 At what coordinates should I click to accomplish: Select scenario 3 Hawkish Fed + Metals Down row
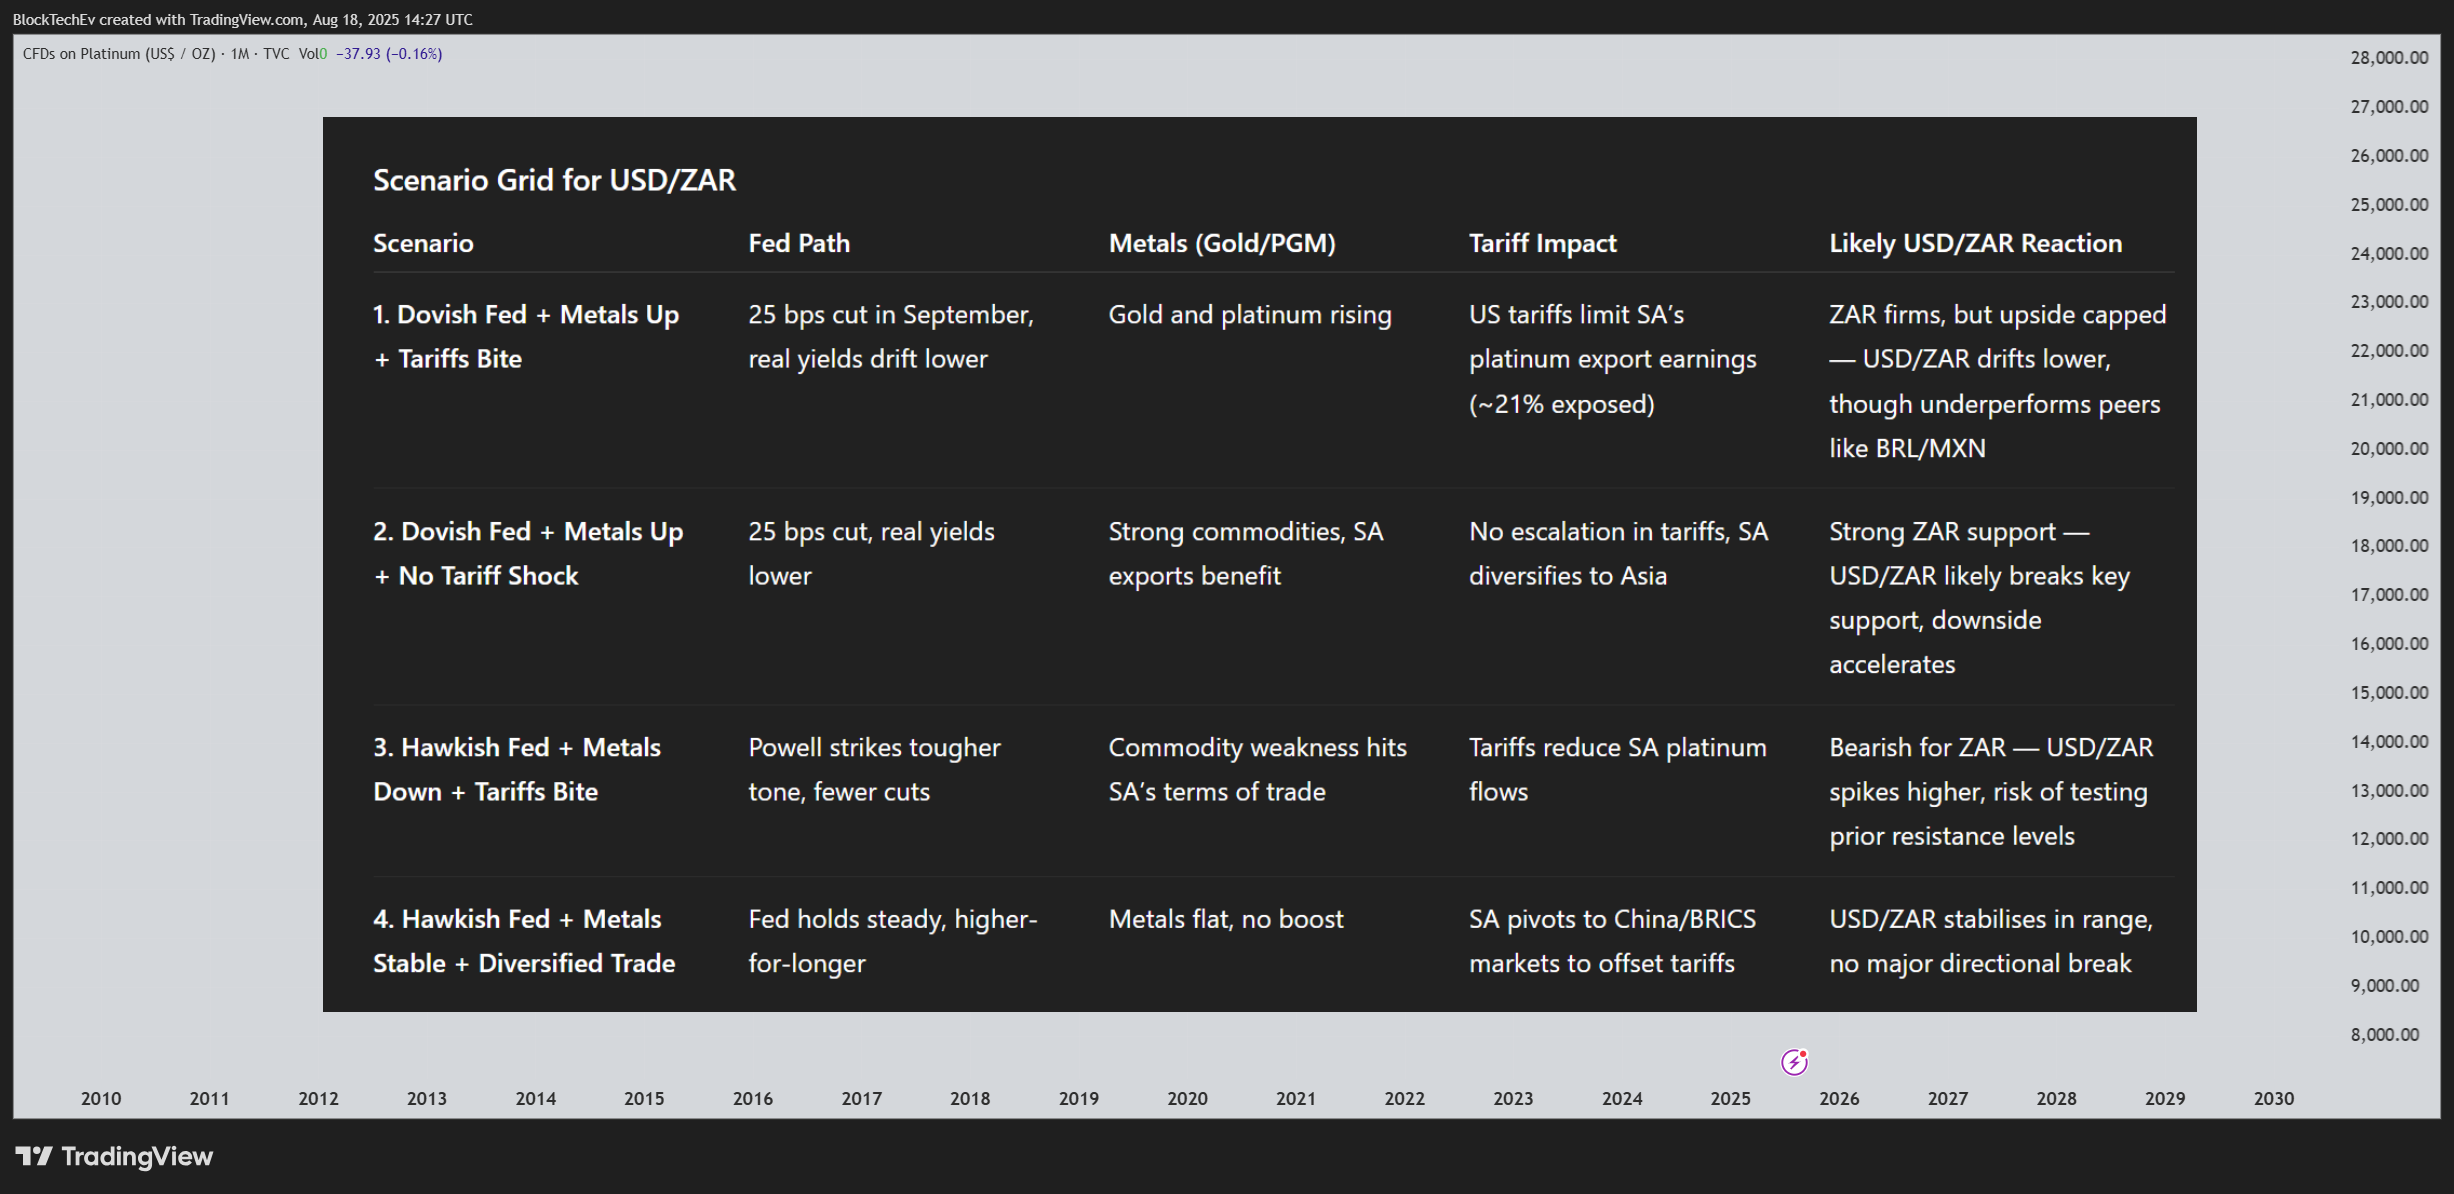click(1273, 791)
